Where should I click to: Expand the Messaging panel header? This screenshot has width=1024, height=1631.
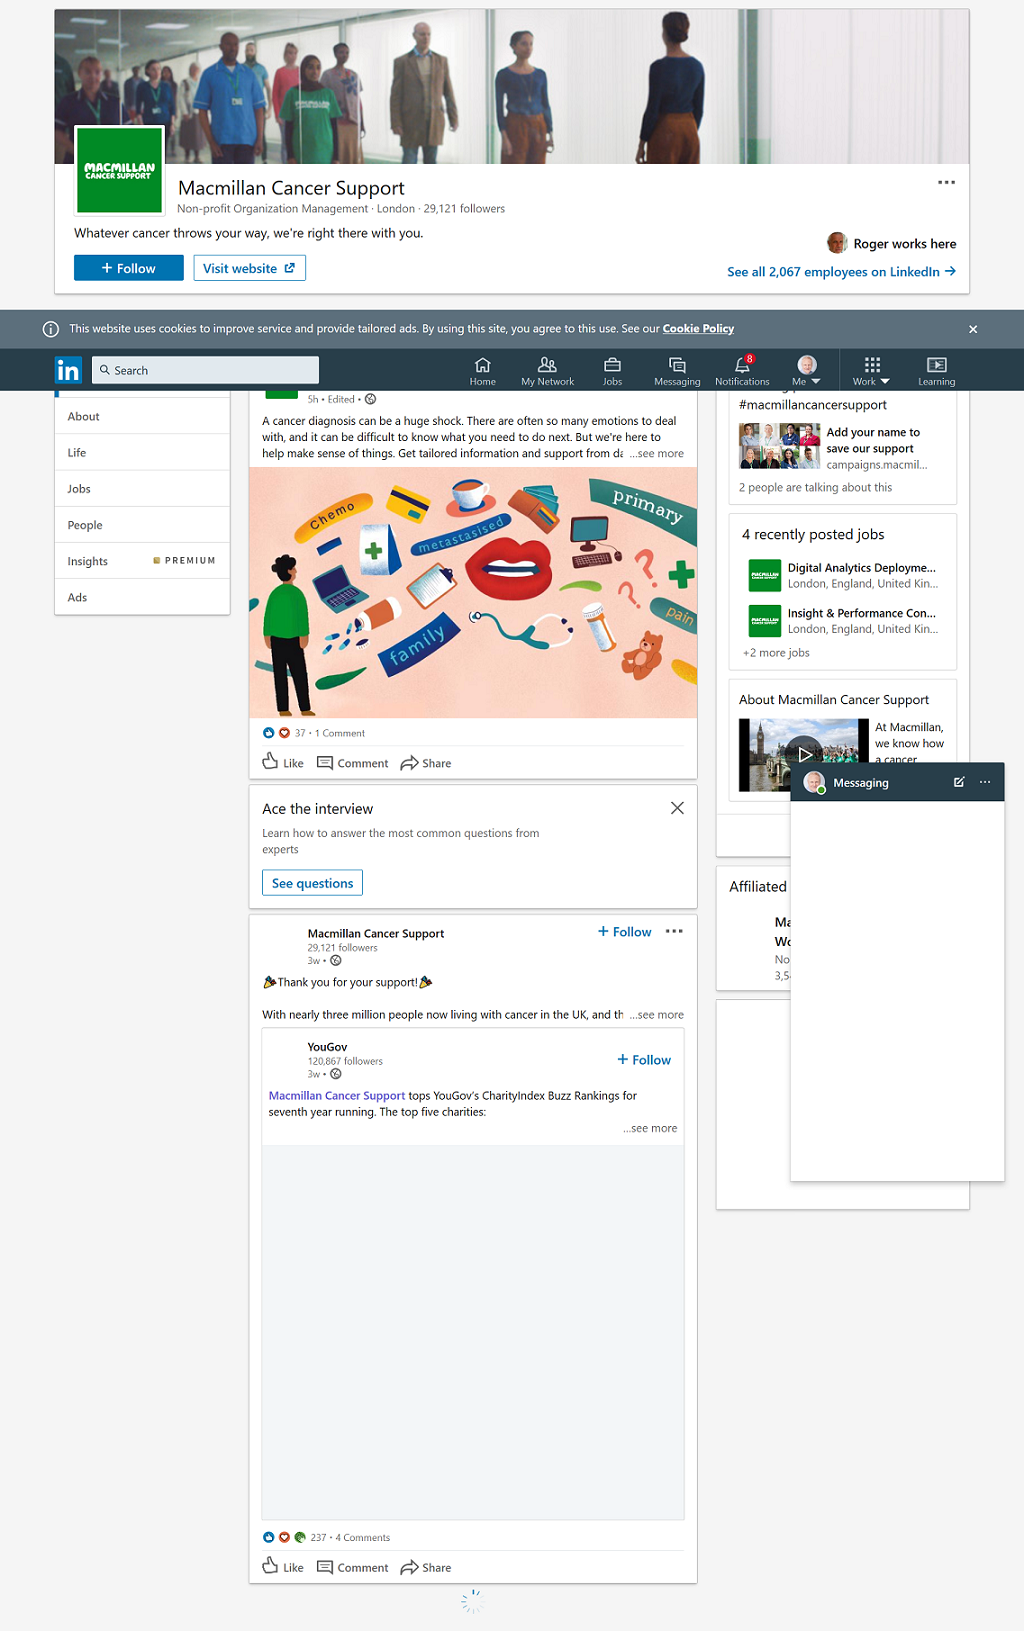point(897,783)
